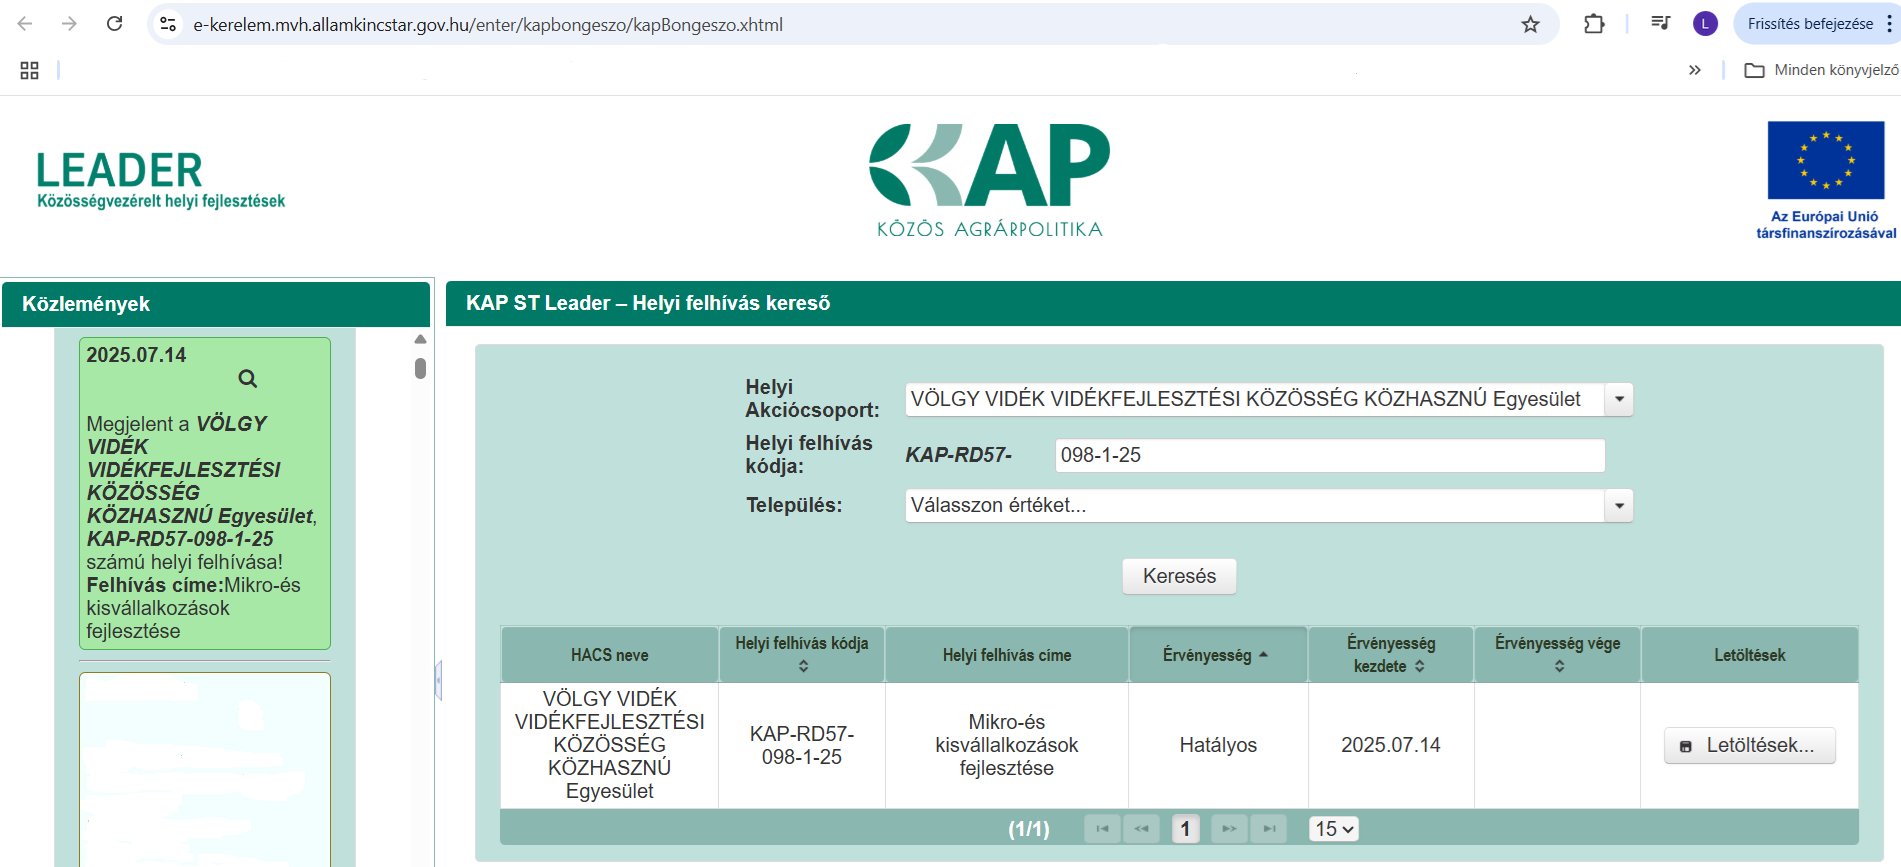Sort by Érvényesség kezdete column
This screenshot has width=1901, height=867.
pyautogui.click(x=1391, y=655)
